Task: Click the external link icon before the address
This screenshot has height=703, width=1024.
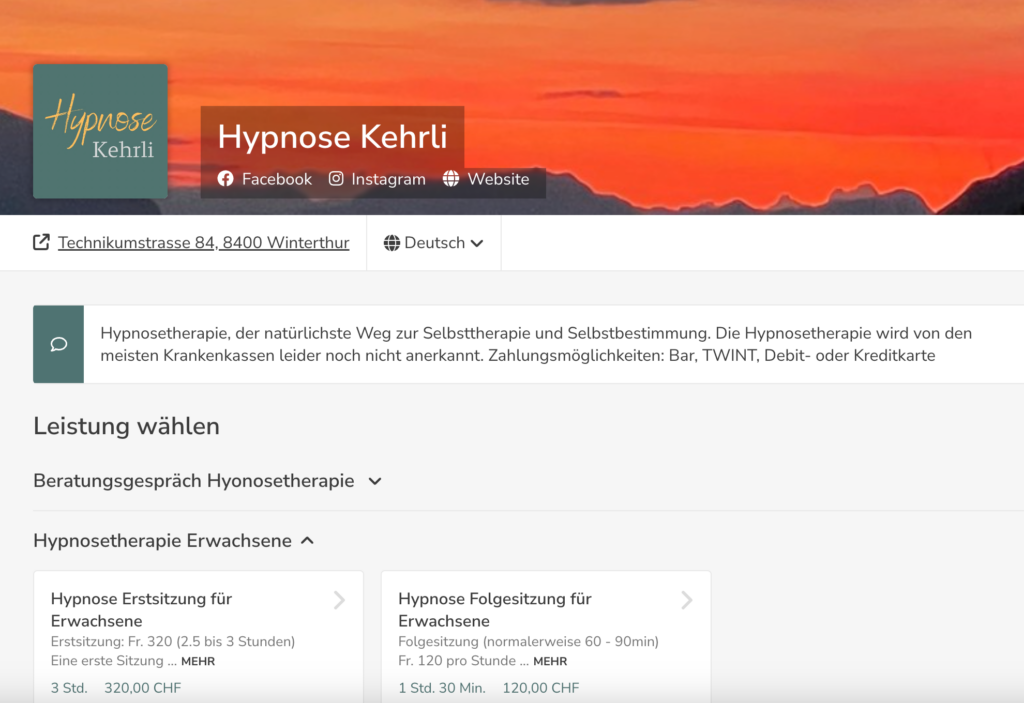Action: 41,242
